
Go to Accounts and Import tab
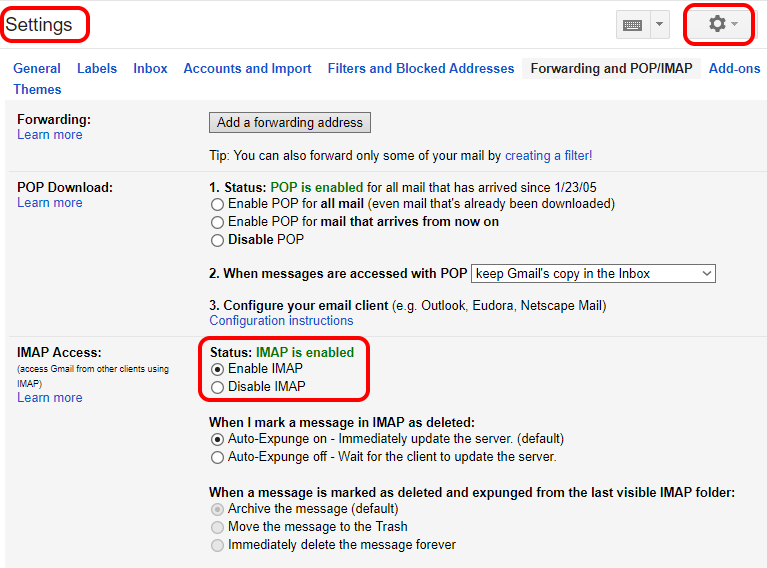248,69
